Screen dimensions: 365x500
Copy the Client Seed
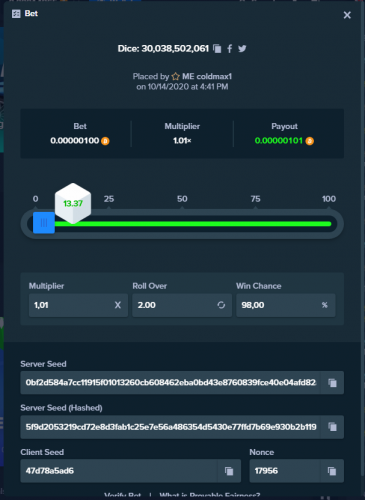click(x=229, y=471)
